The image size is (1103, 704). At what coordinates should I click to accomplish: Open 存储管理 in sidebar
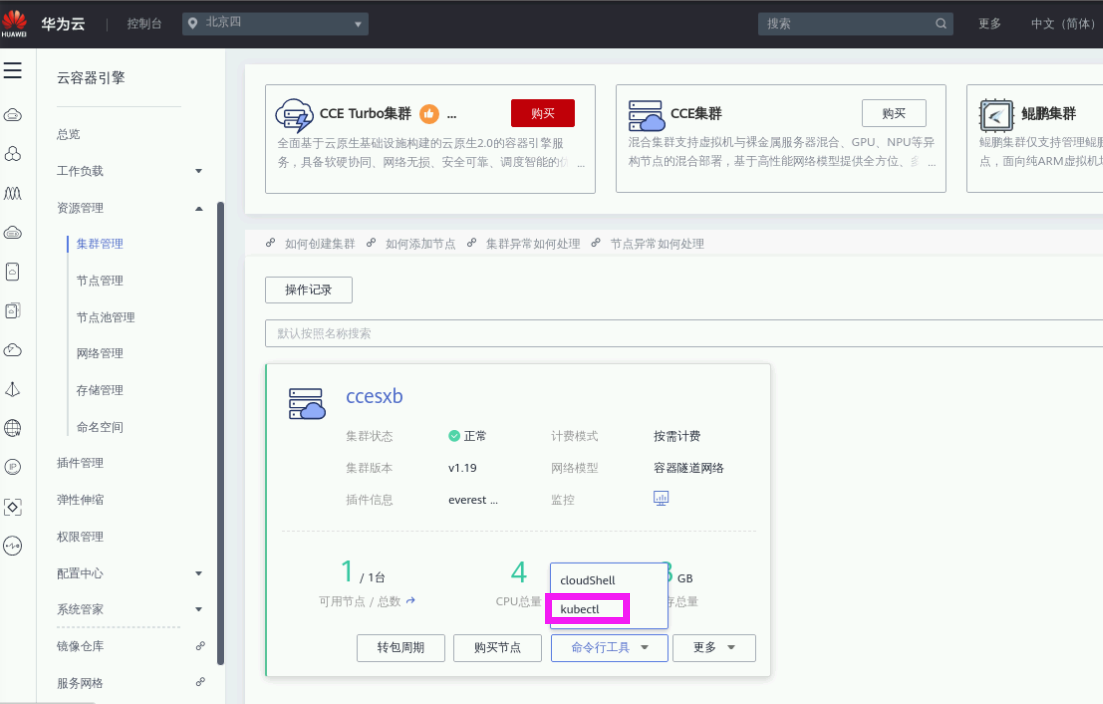coord(100,390)
